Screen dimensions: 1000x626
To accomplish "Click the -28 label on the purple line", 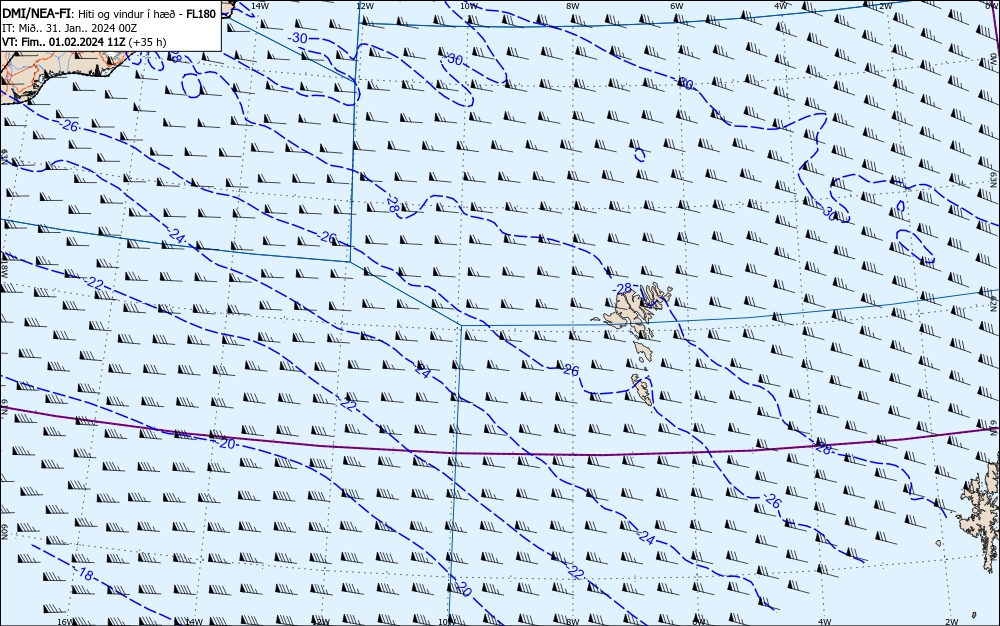I will 823,449.
